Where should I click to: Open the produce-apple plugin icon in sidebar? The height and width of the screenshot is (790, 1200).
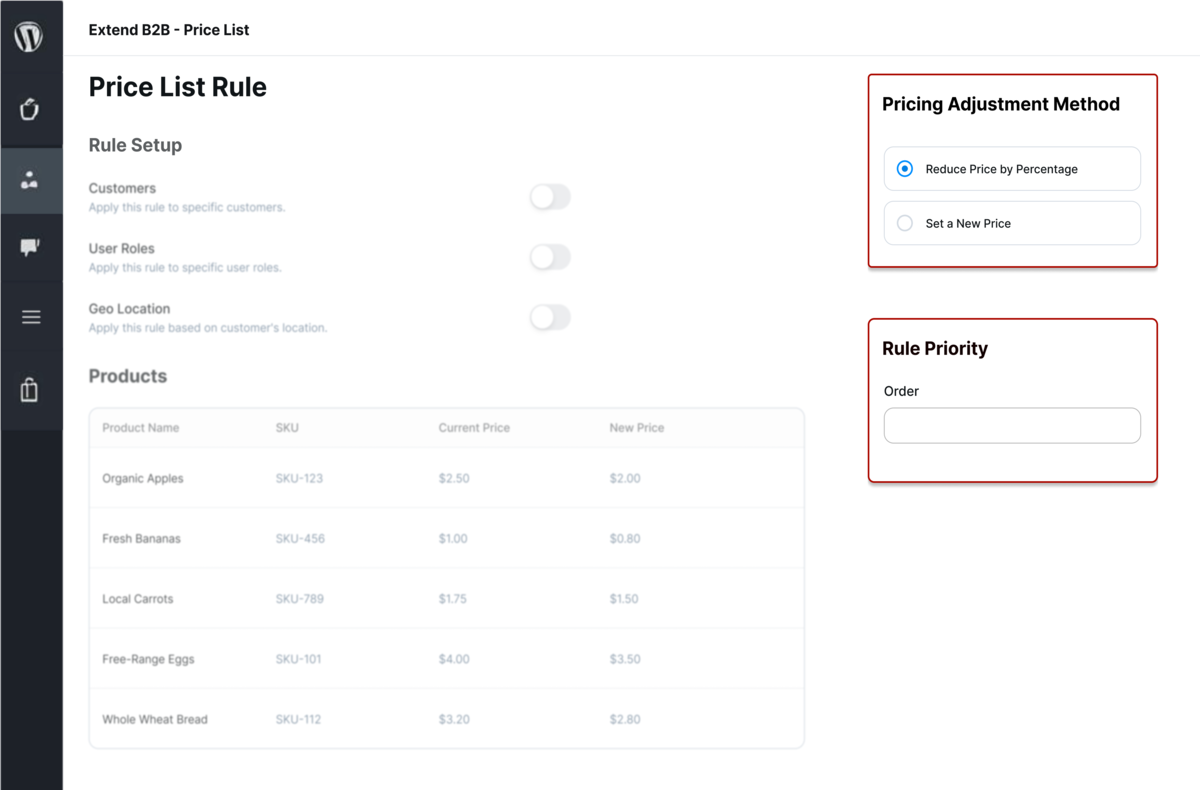click(x=31, y=110)
